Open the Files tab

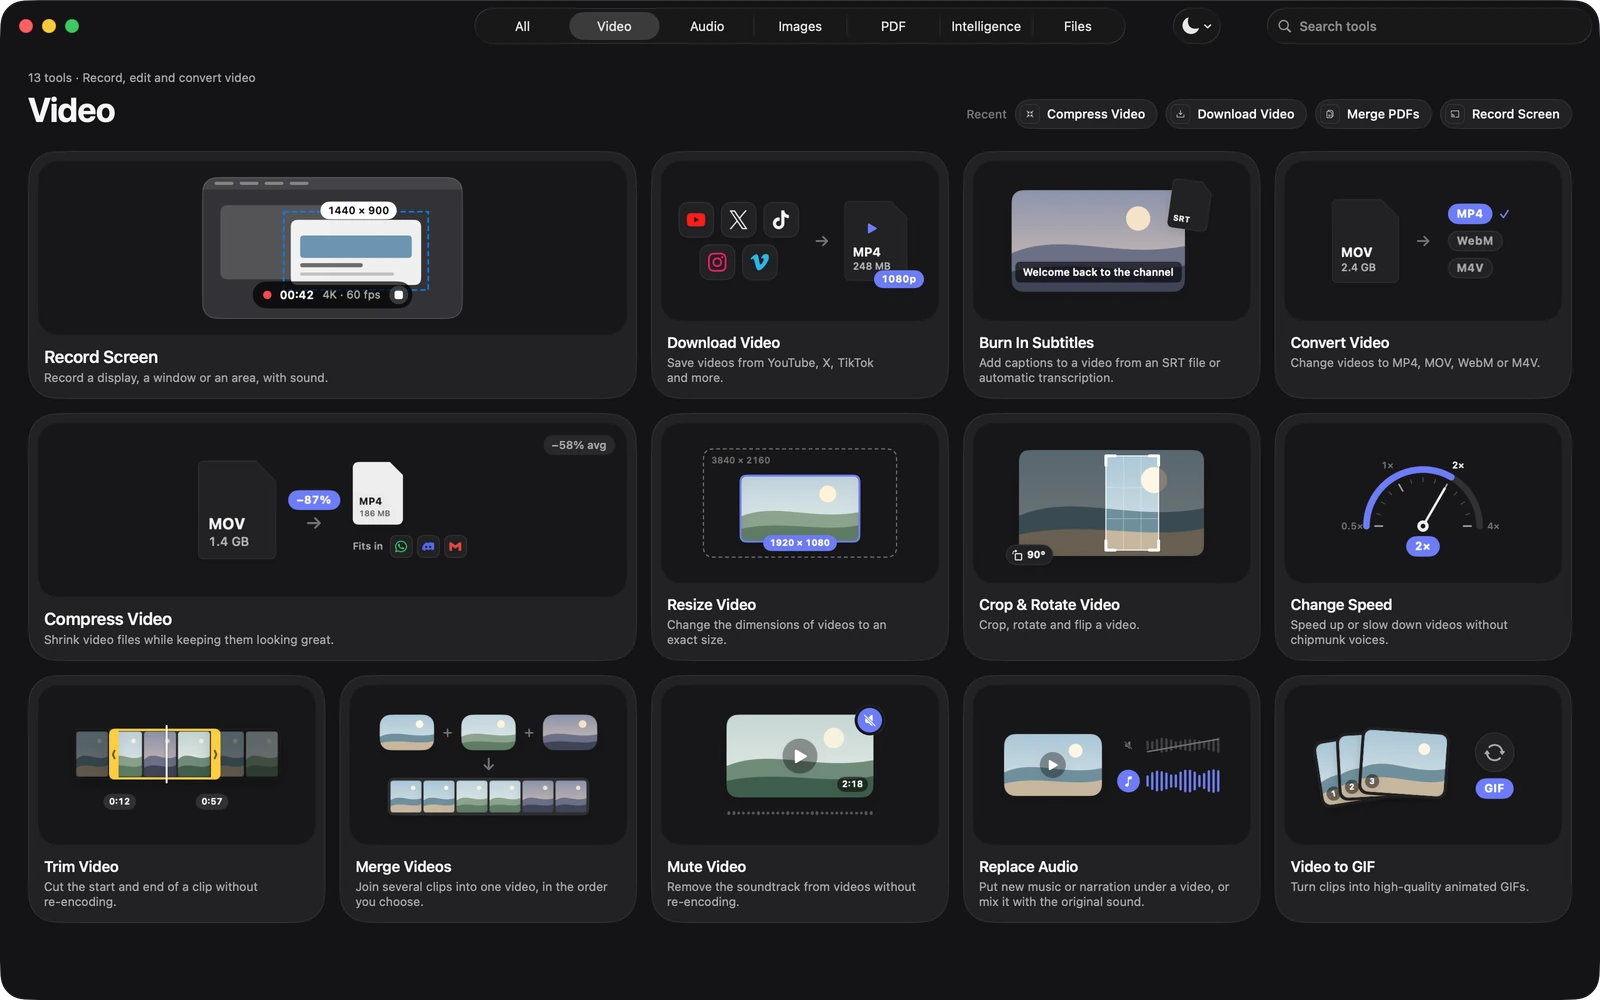pos(1078,26)
